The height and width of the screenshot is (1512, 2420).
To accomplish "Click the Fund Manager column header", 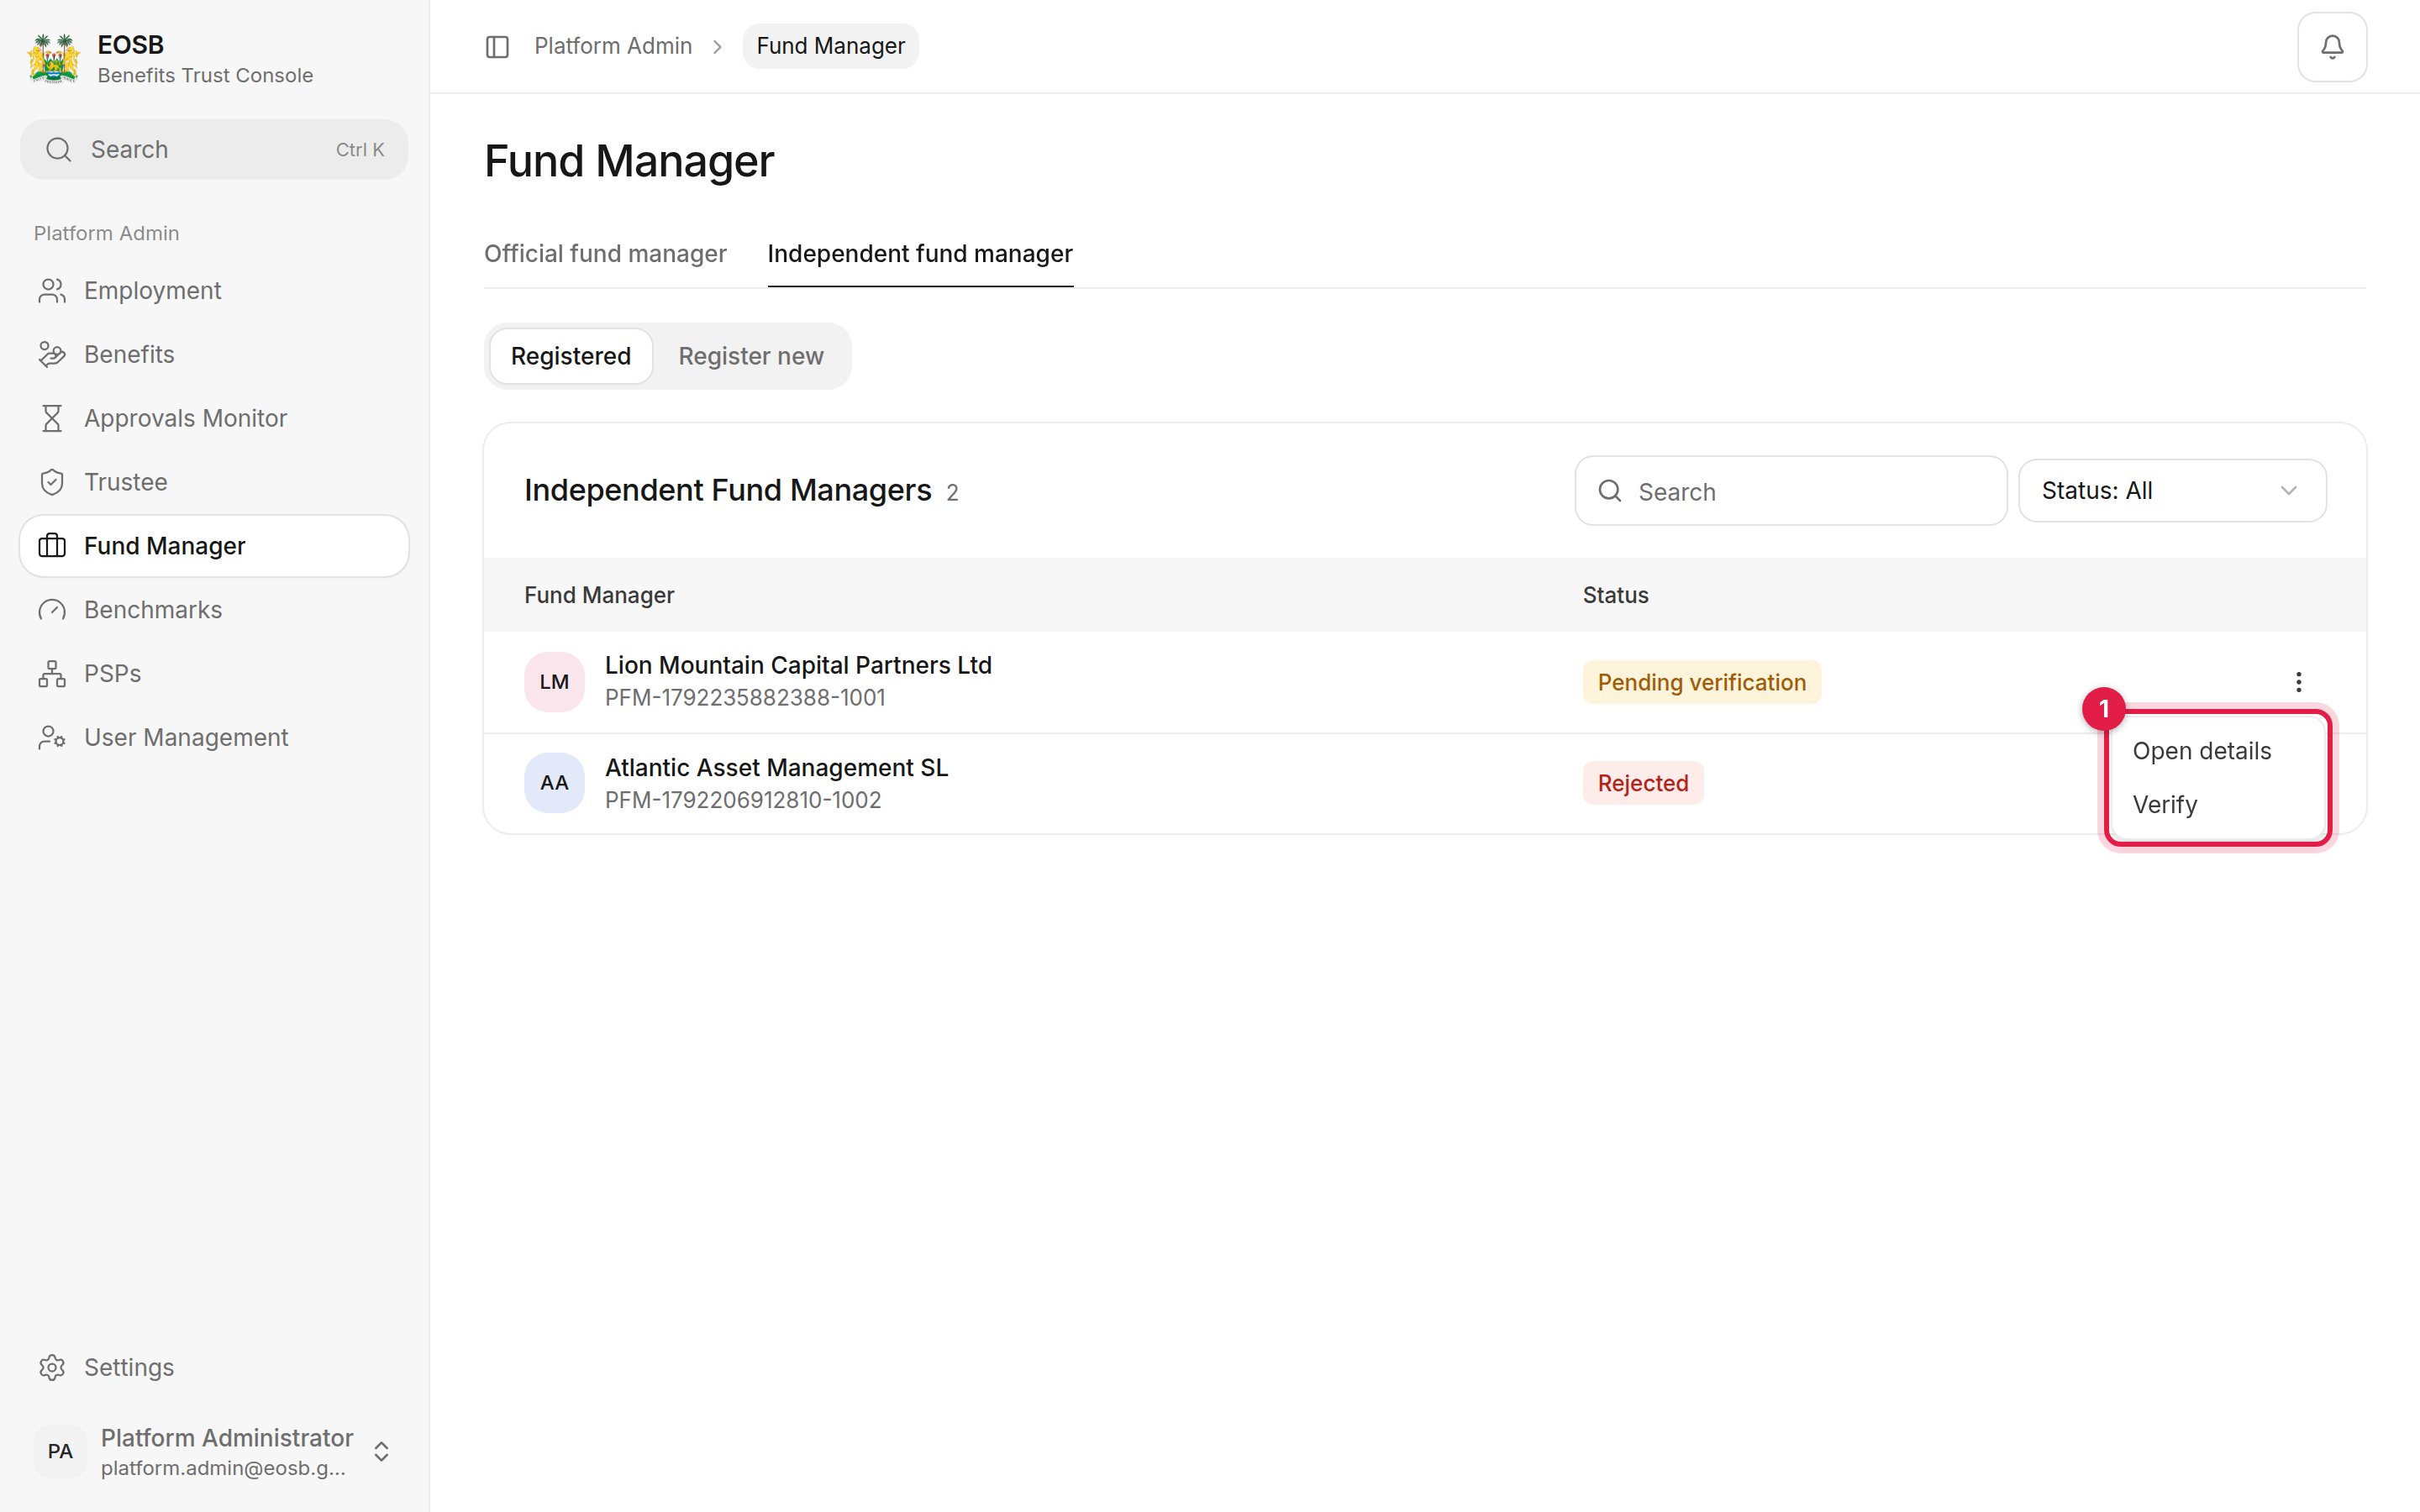I will point(599,595).
